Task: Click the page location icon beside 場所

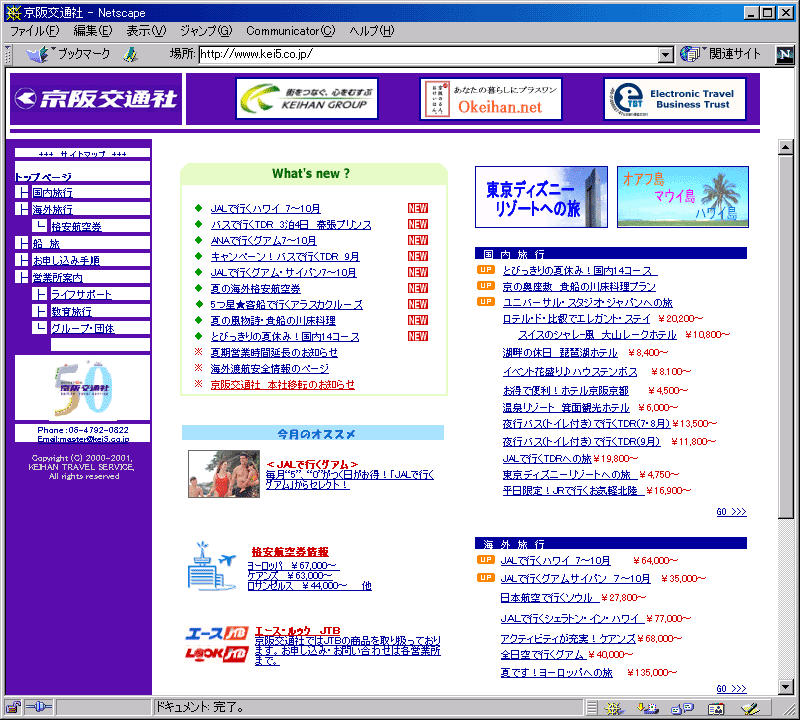Action: click(x=131, y=54)
